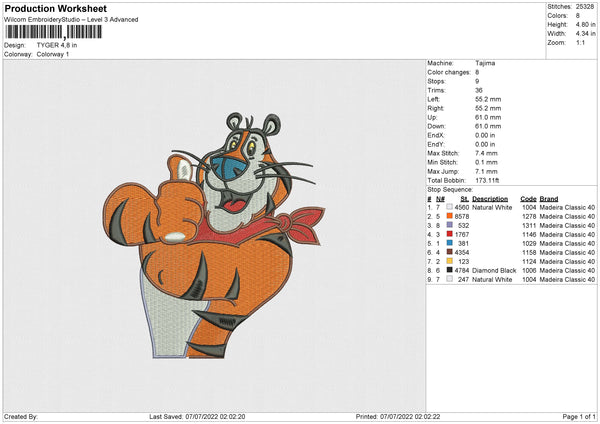Click 'Madeira Classic 40' in the 4354 row
The width and height of the screenshot is (600, 424).
[567, 252]
